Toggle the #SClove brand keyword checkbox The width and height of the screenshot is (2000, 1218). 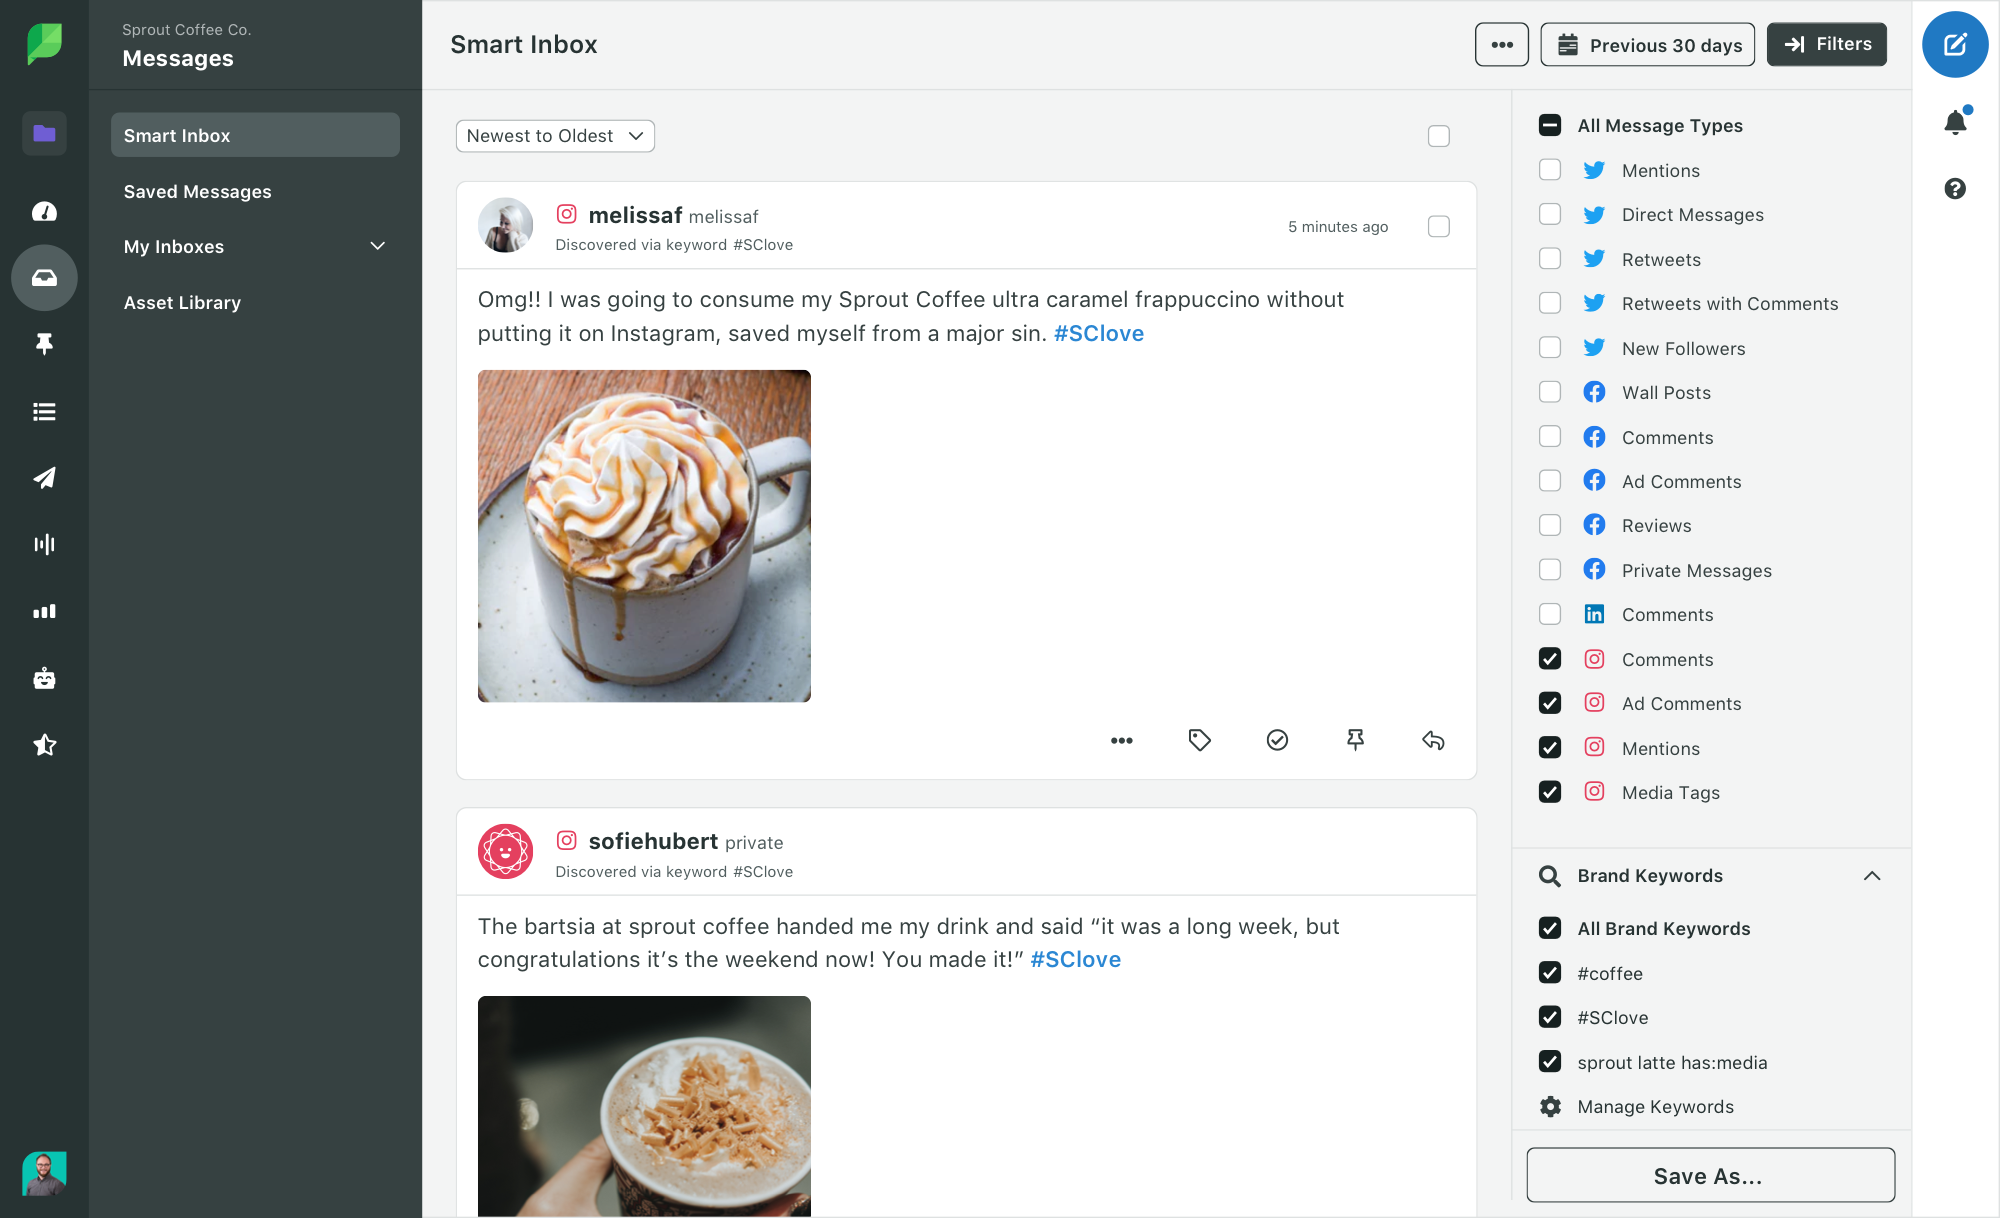tap(1550, 1017)
